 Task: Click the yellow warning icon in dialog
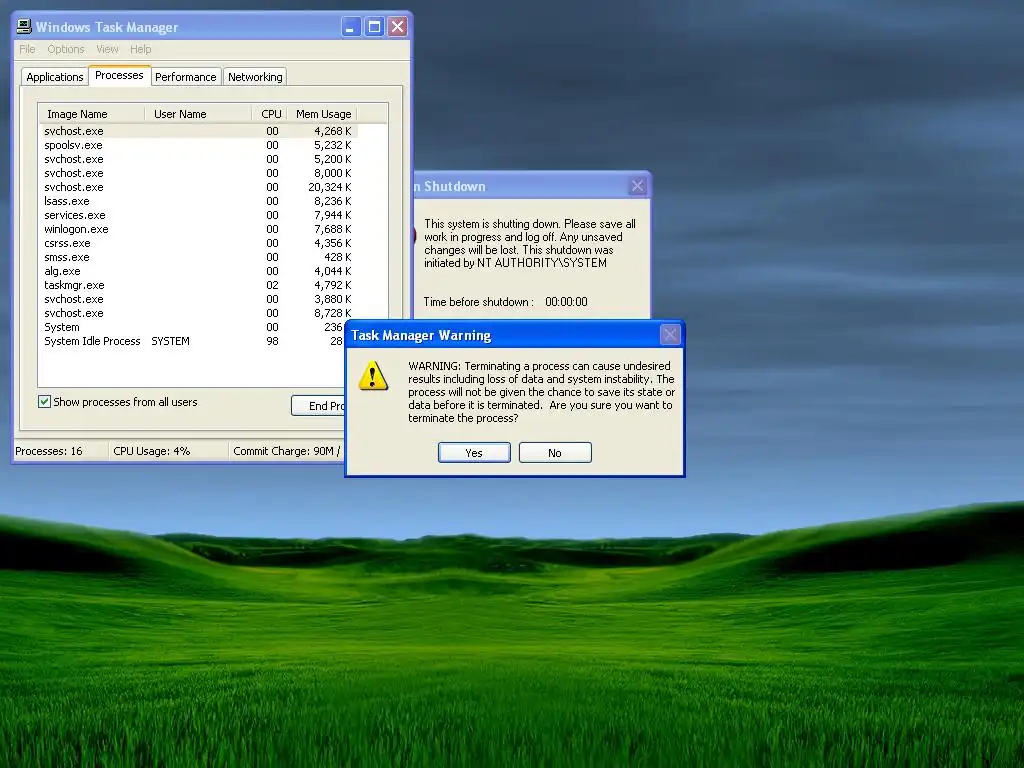pos(373,376)
